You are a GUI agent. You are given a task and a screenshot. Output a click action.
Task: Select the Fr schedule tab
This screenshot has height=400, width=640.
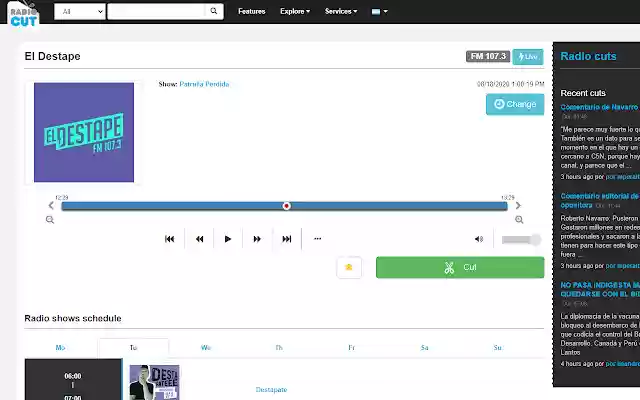[x=351, y=348]
